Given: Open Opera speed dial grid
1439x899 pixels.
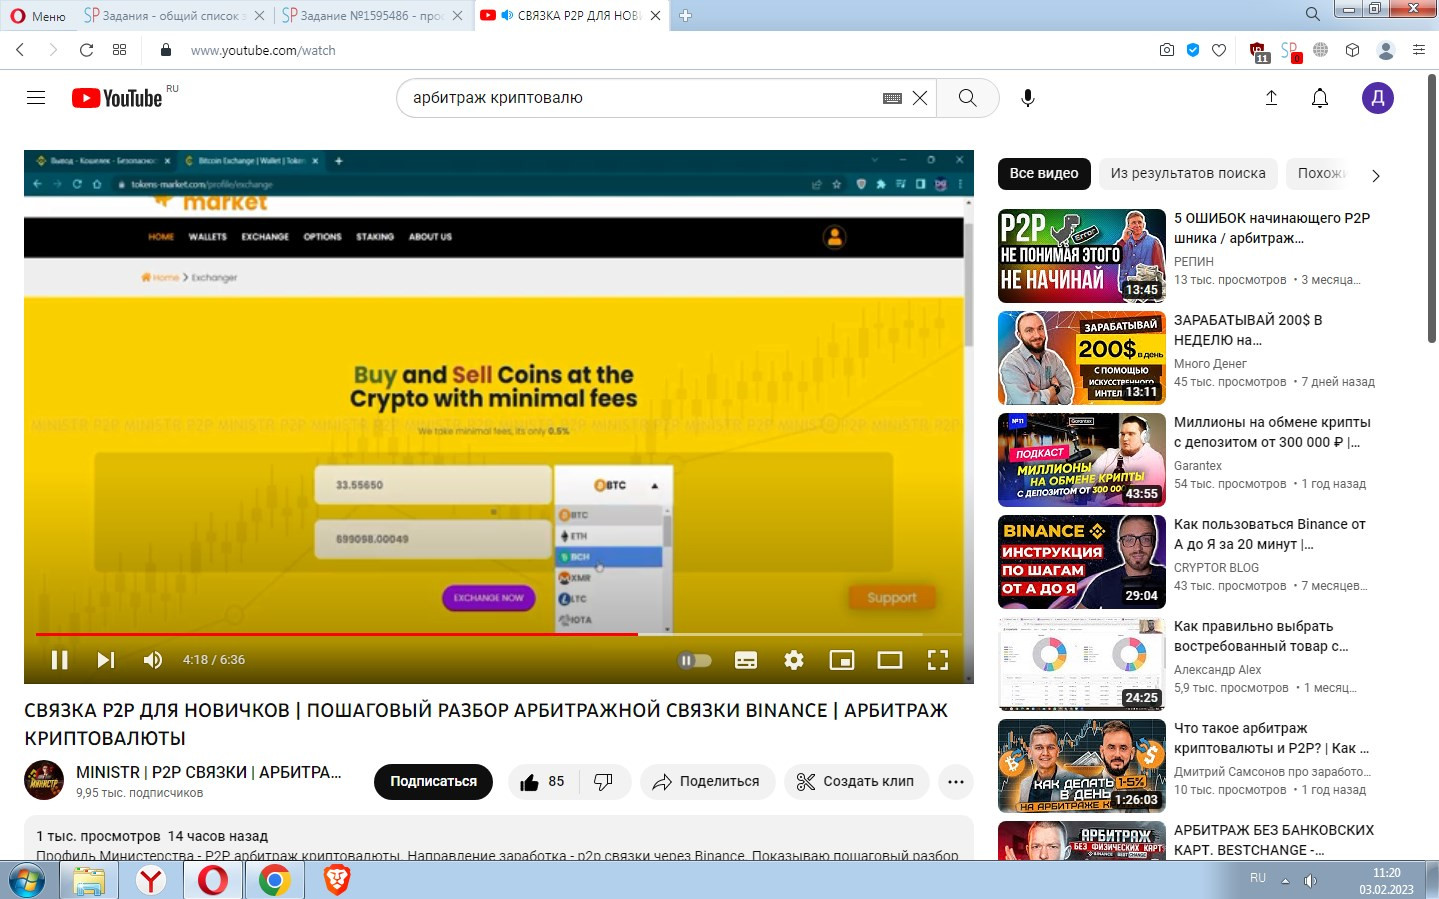Looking at the screenshot, I should 120,50.
